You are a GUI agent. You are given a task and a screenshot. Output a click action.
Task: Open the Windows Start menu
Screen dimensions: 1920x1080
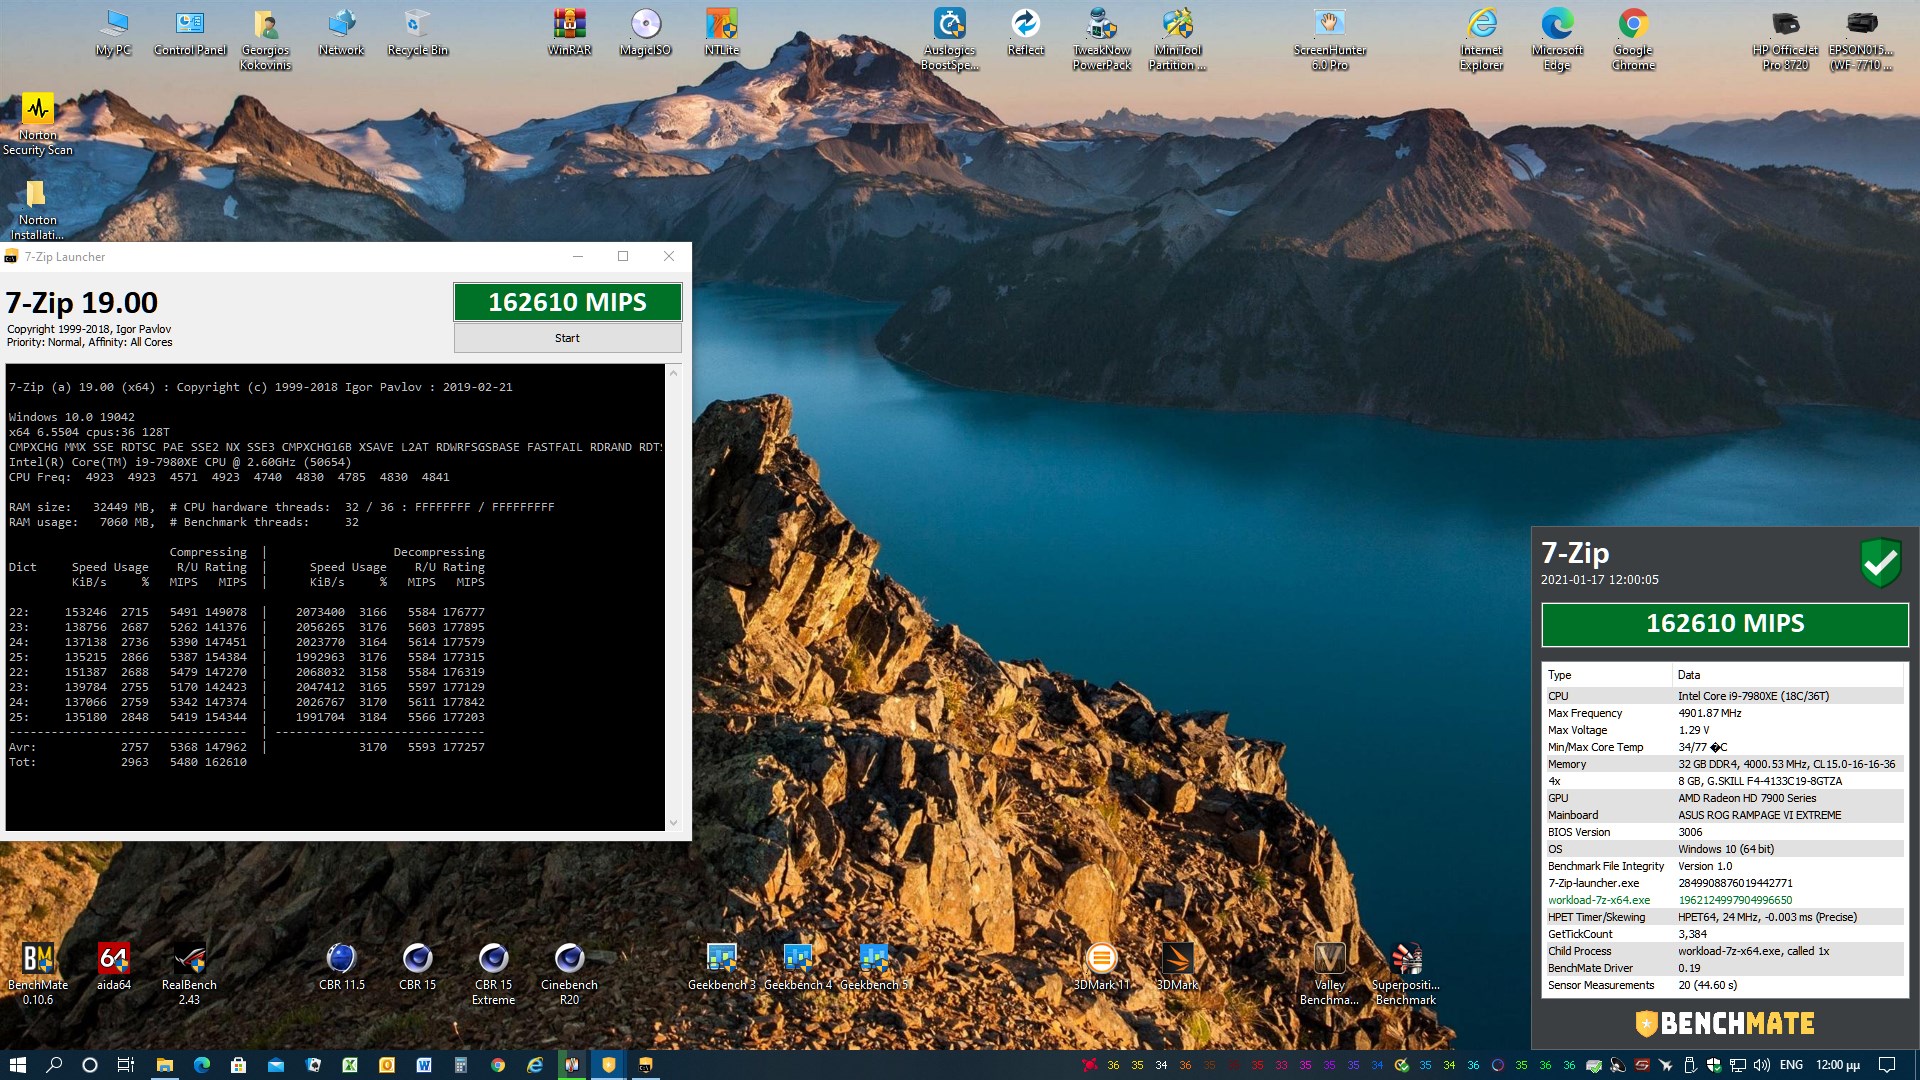click(x=17, y=1065)
